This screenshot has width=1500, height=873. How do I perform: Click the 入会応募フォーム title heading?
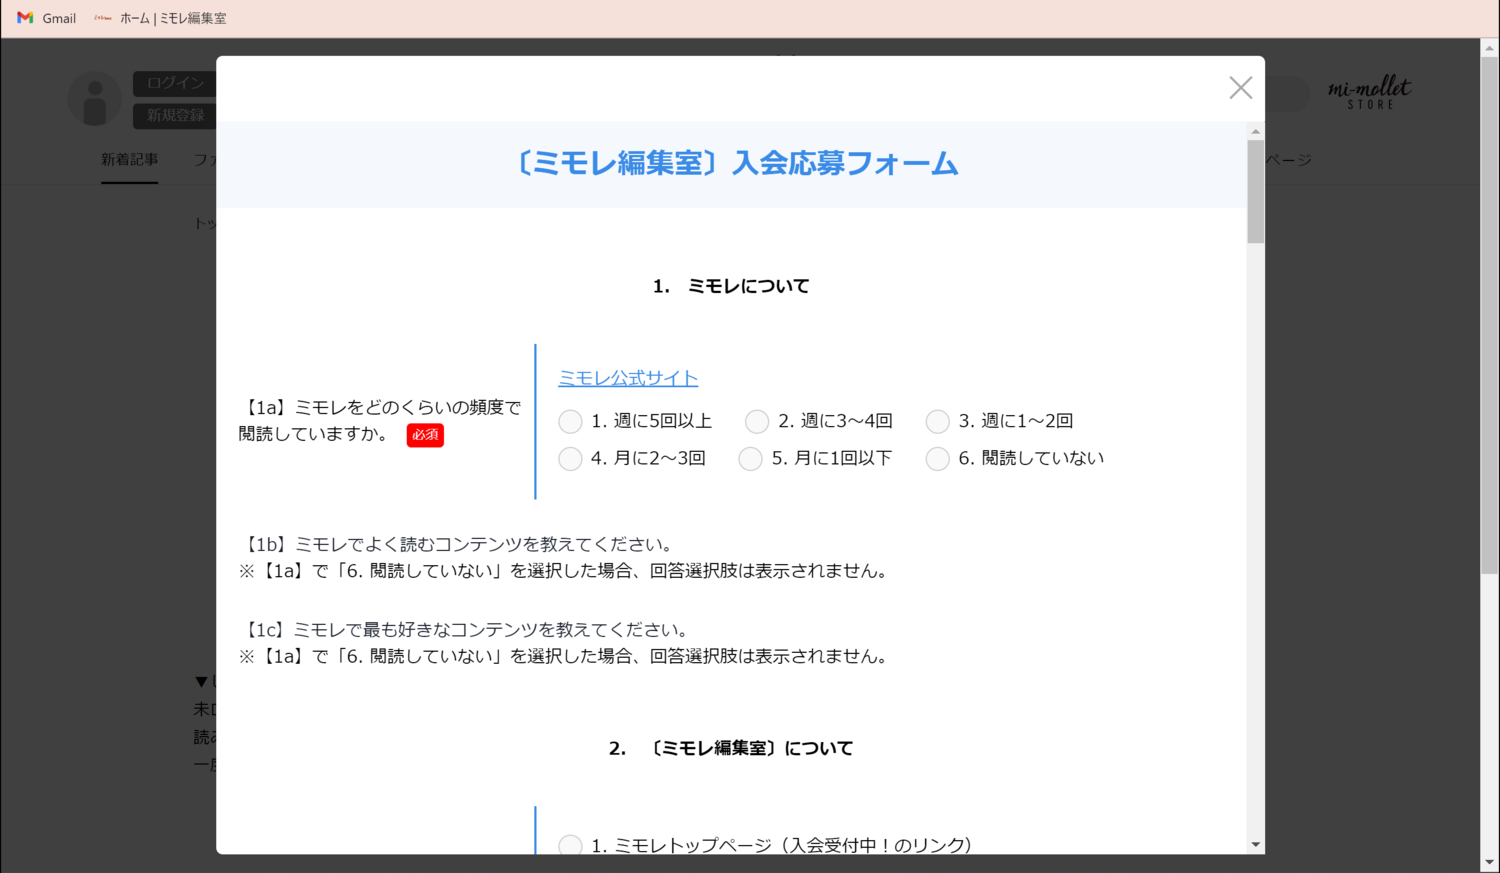click(x=736, y=163)
